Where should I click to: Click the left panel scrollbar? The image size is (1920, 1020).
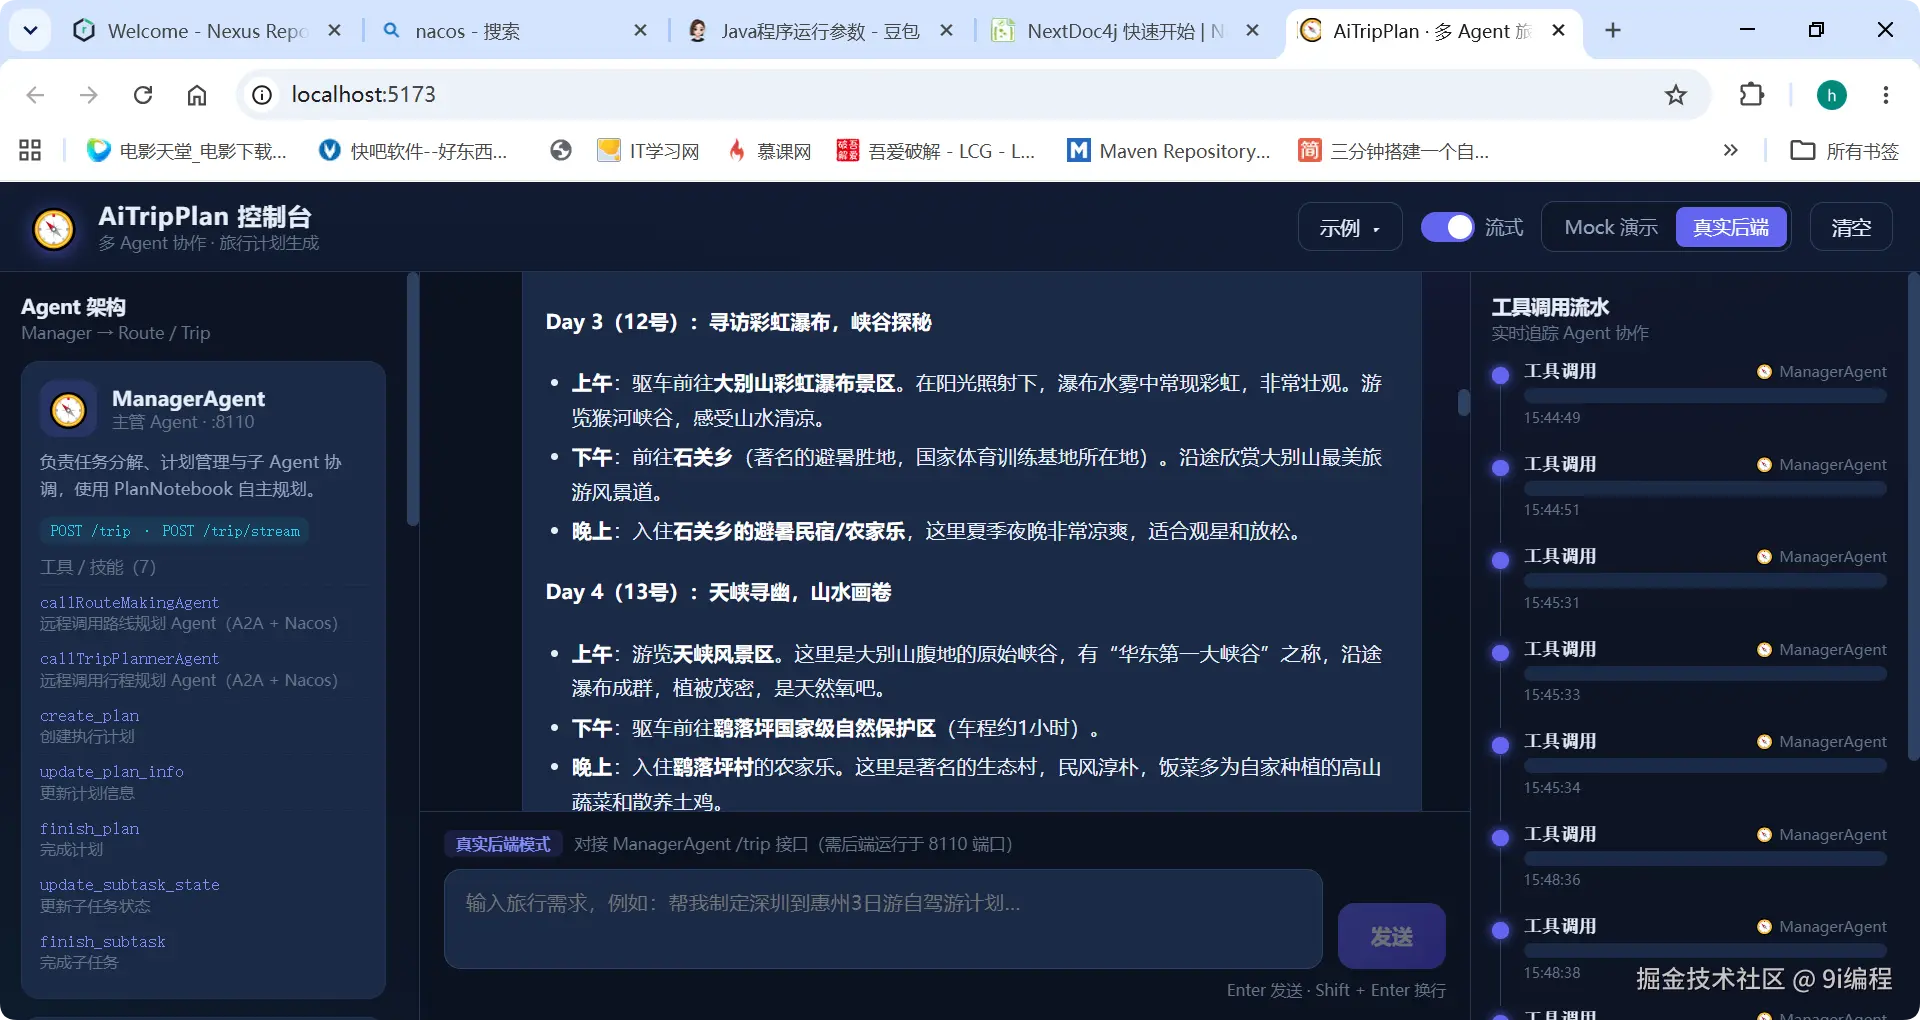pos(412,400)
